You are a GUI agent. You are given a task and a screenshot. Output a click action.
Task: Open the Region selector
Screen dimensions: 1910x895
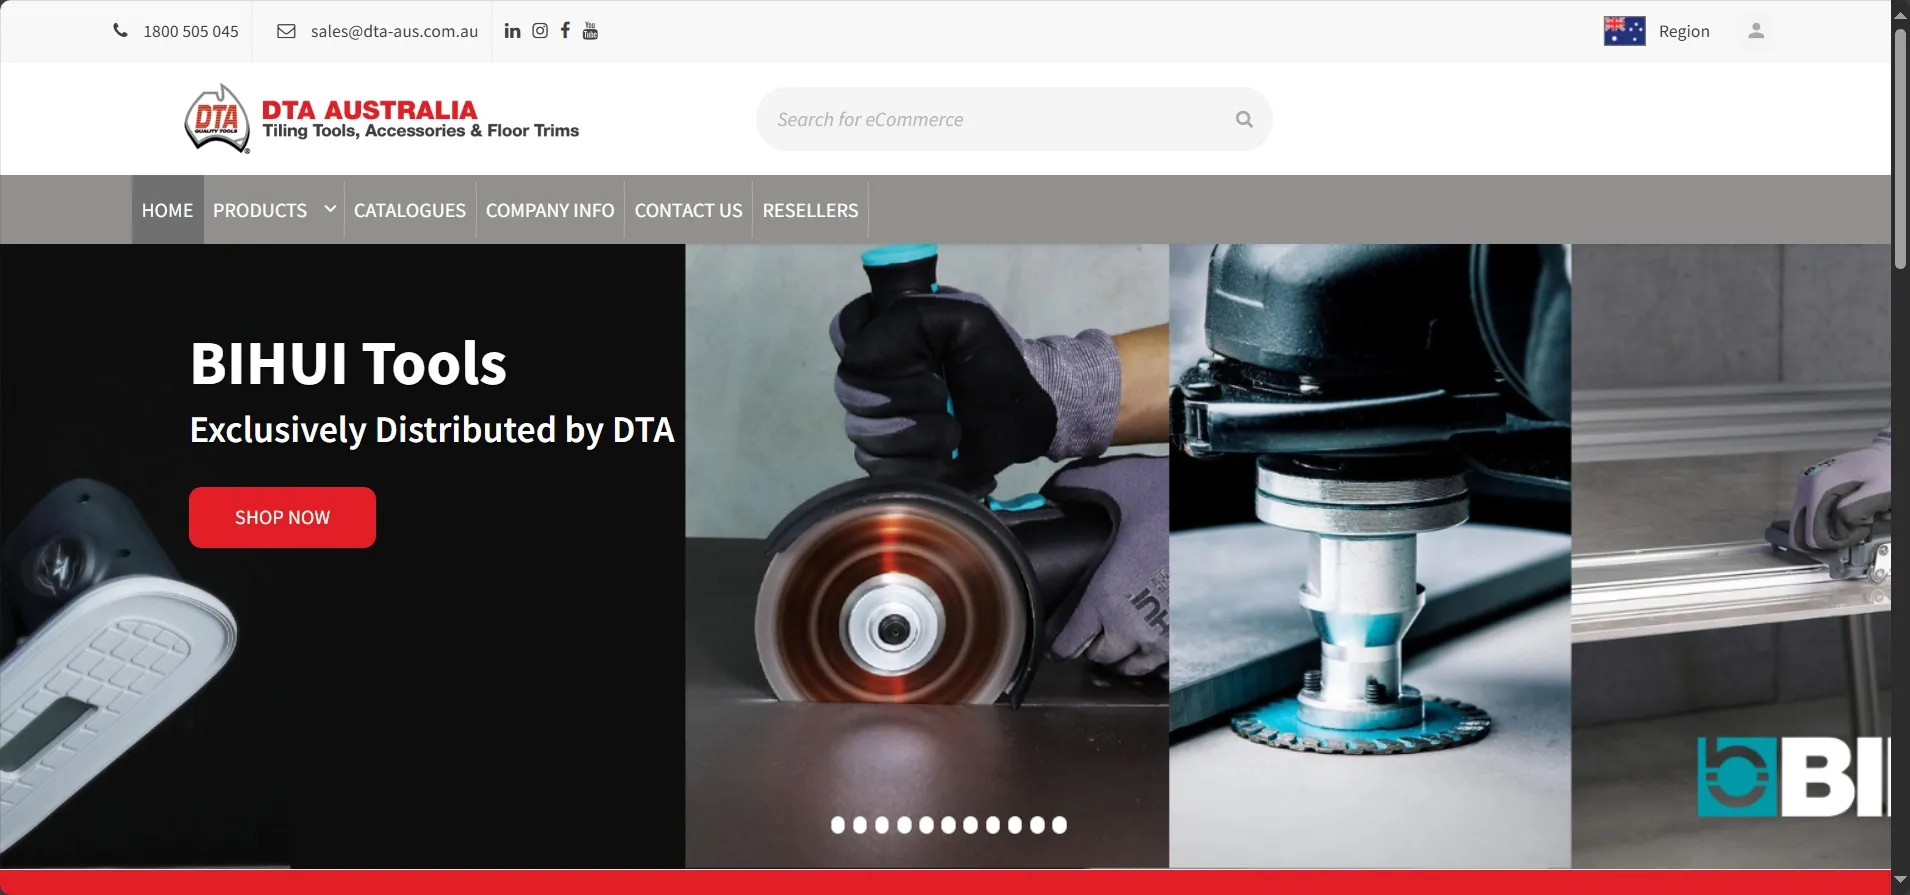pos(1684,31)
